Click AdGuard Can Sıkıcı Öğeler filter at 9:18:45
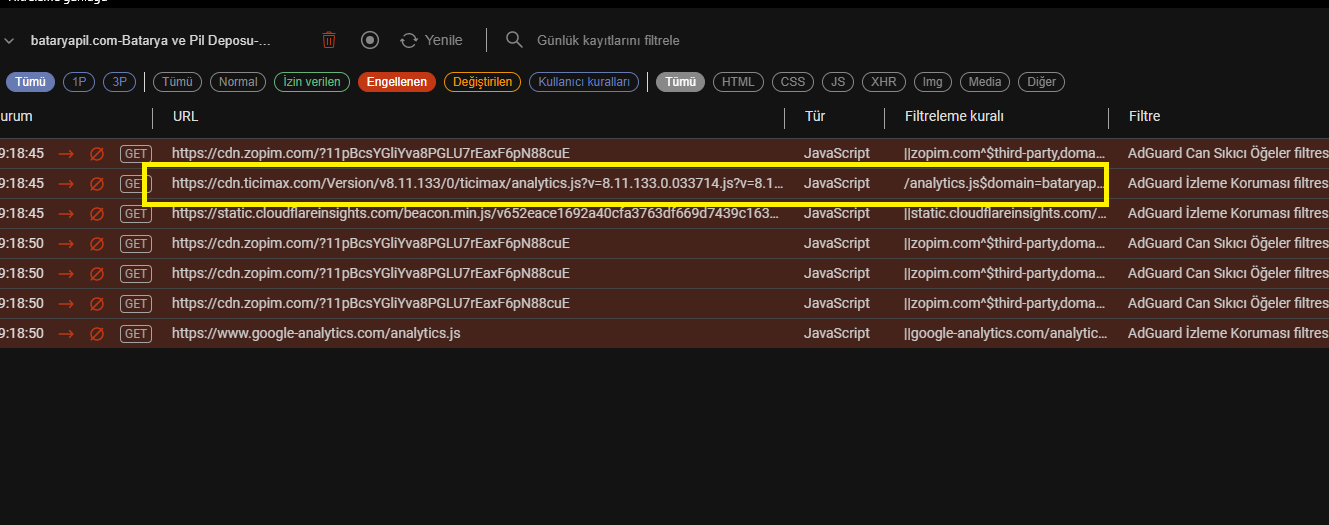This screenshot has width=1329, height=525. (x=1228, y=154)
